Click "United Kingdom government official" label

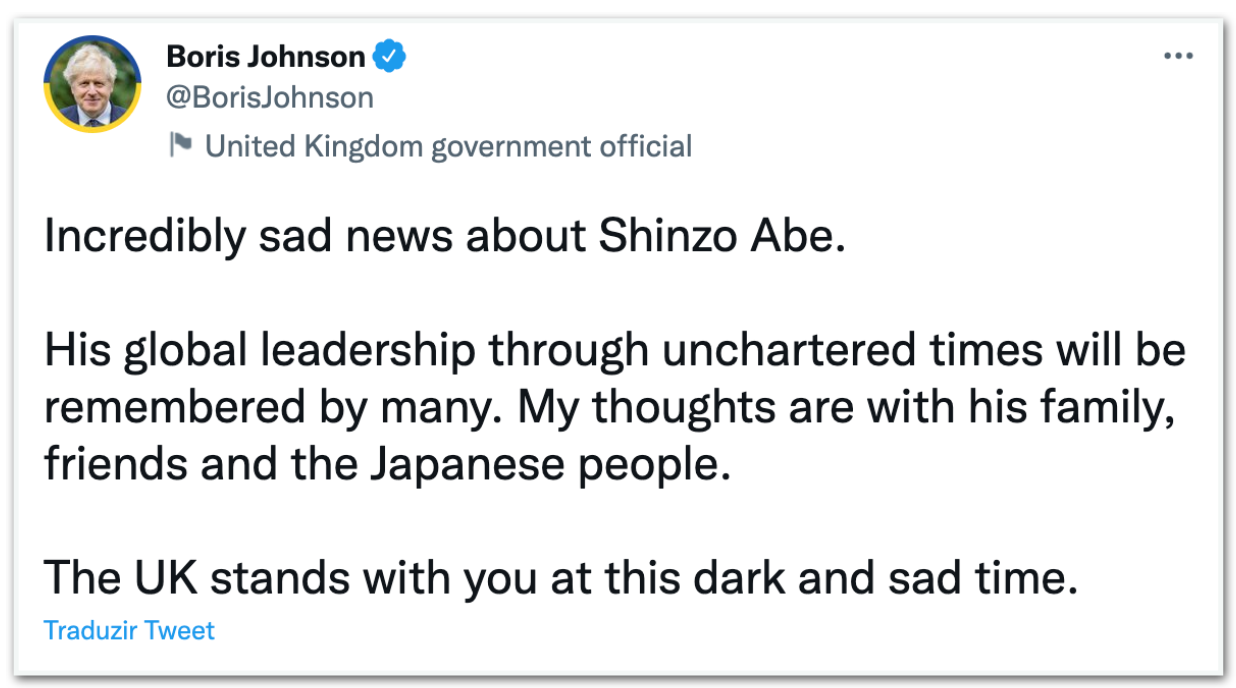click(448, 146)
